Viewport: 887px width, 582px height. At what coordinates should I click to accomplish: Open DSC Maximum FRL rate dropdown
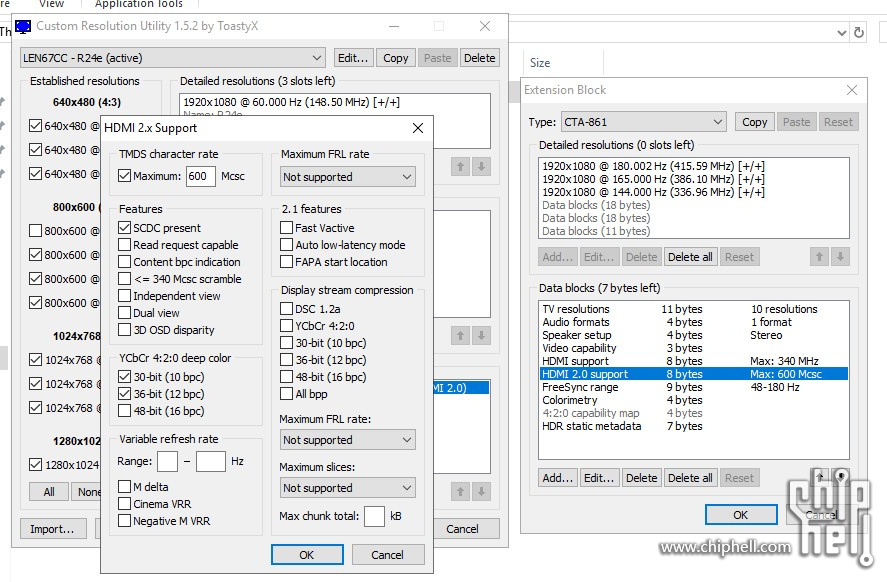click(347, 439)
